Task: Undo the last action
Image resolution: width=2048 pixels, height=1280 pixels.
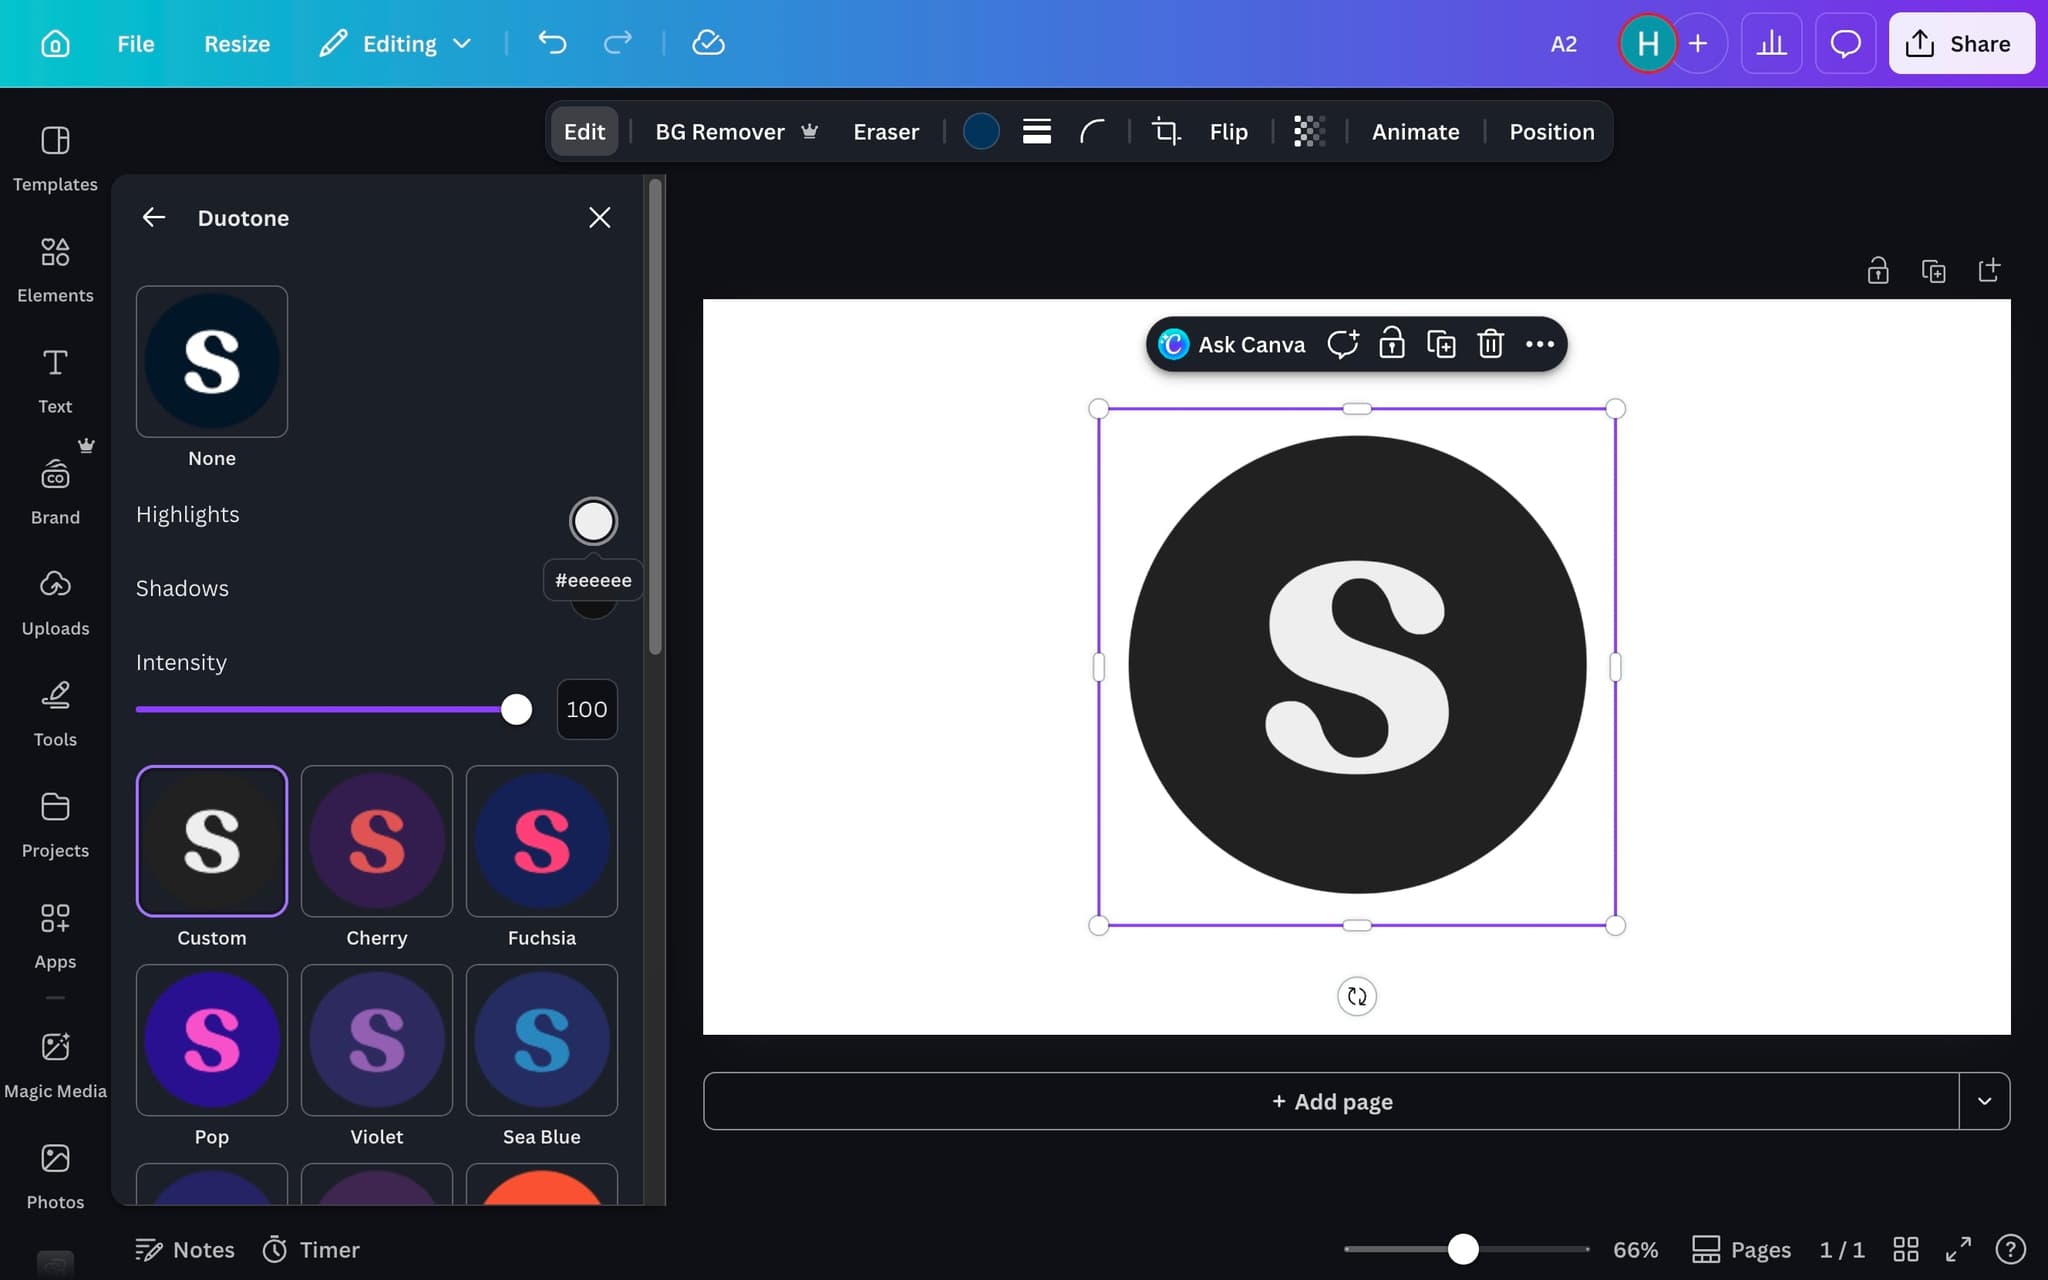Action: [551, 43]
